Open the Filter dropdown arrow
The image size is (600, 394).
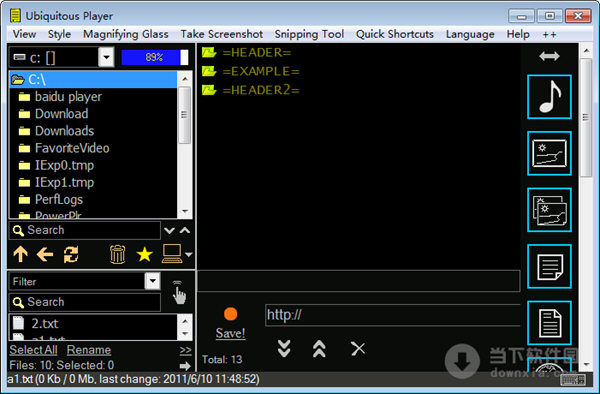click(153, 281)
